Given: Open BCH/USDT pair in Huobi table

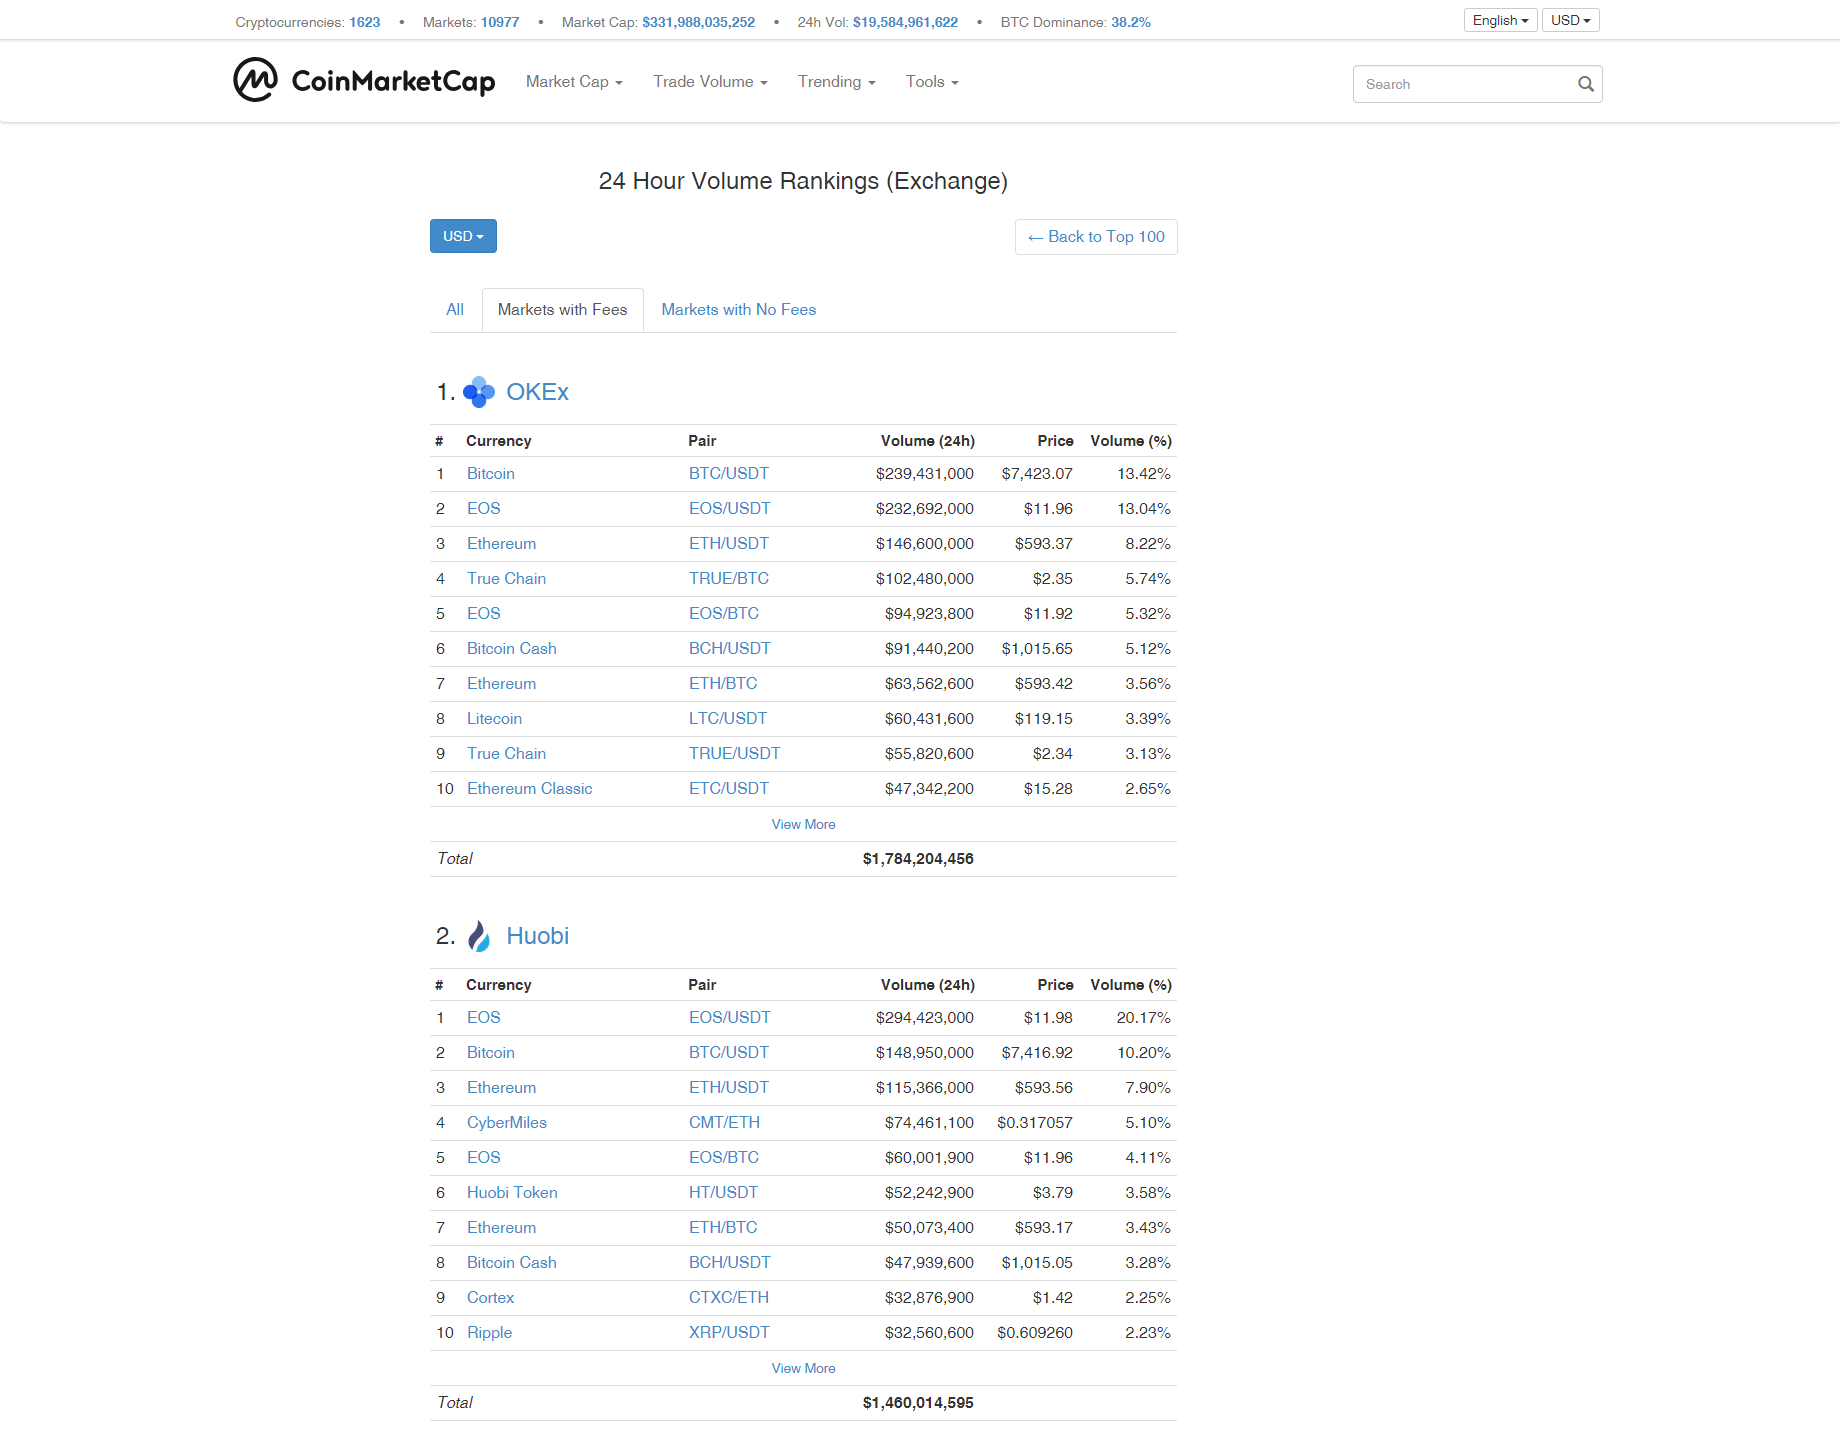Looking at the screenshot, I should pos(730,1263).
